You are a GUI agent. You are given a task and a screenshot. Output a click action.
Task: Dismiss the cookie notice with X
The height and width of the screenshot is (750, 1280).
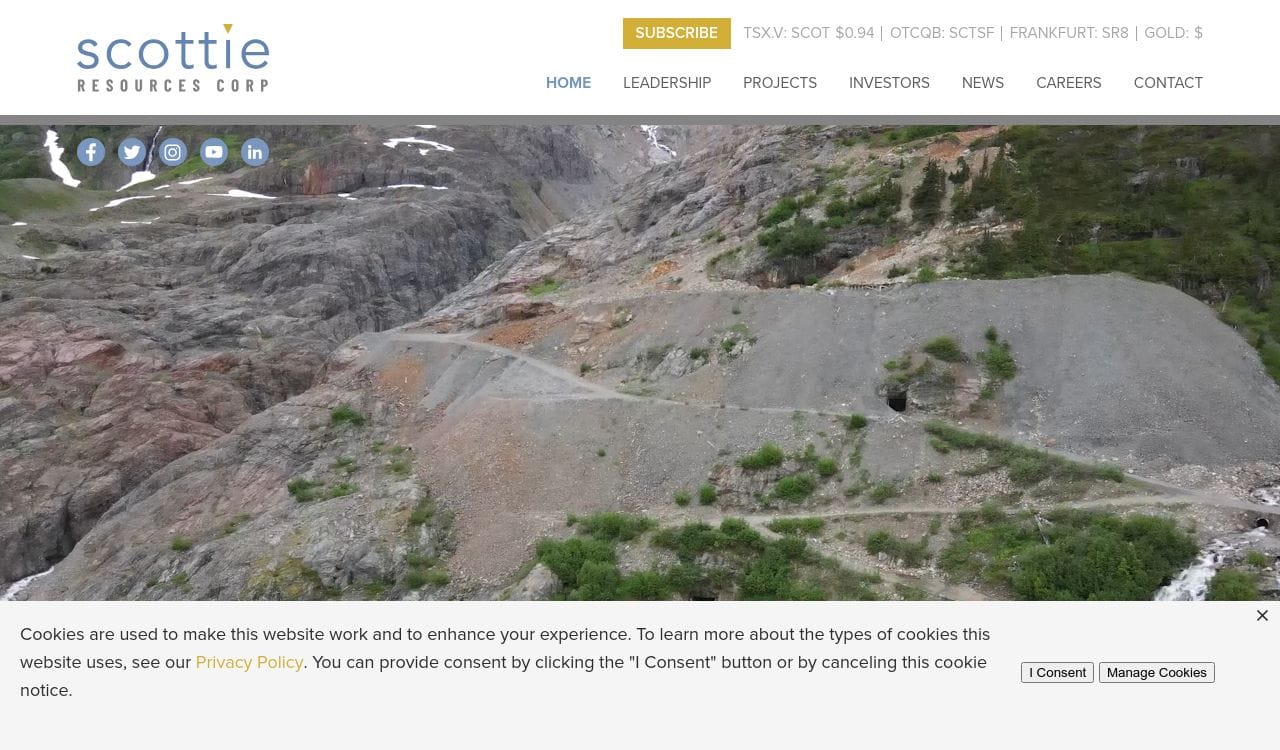tap(1262, 615)
